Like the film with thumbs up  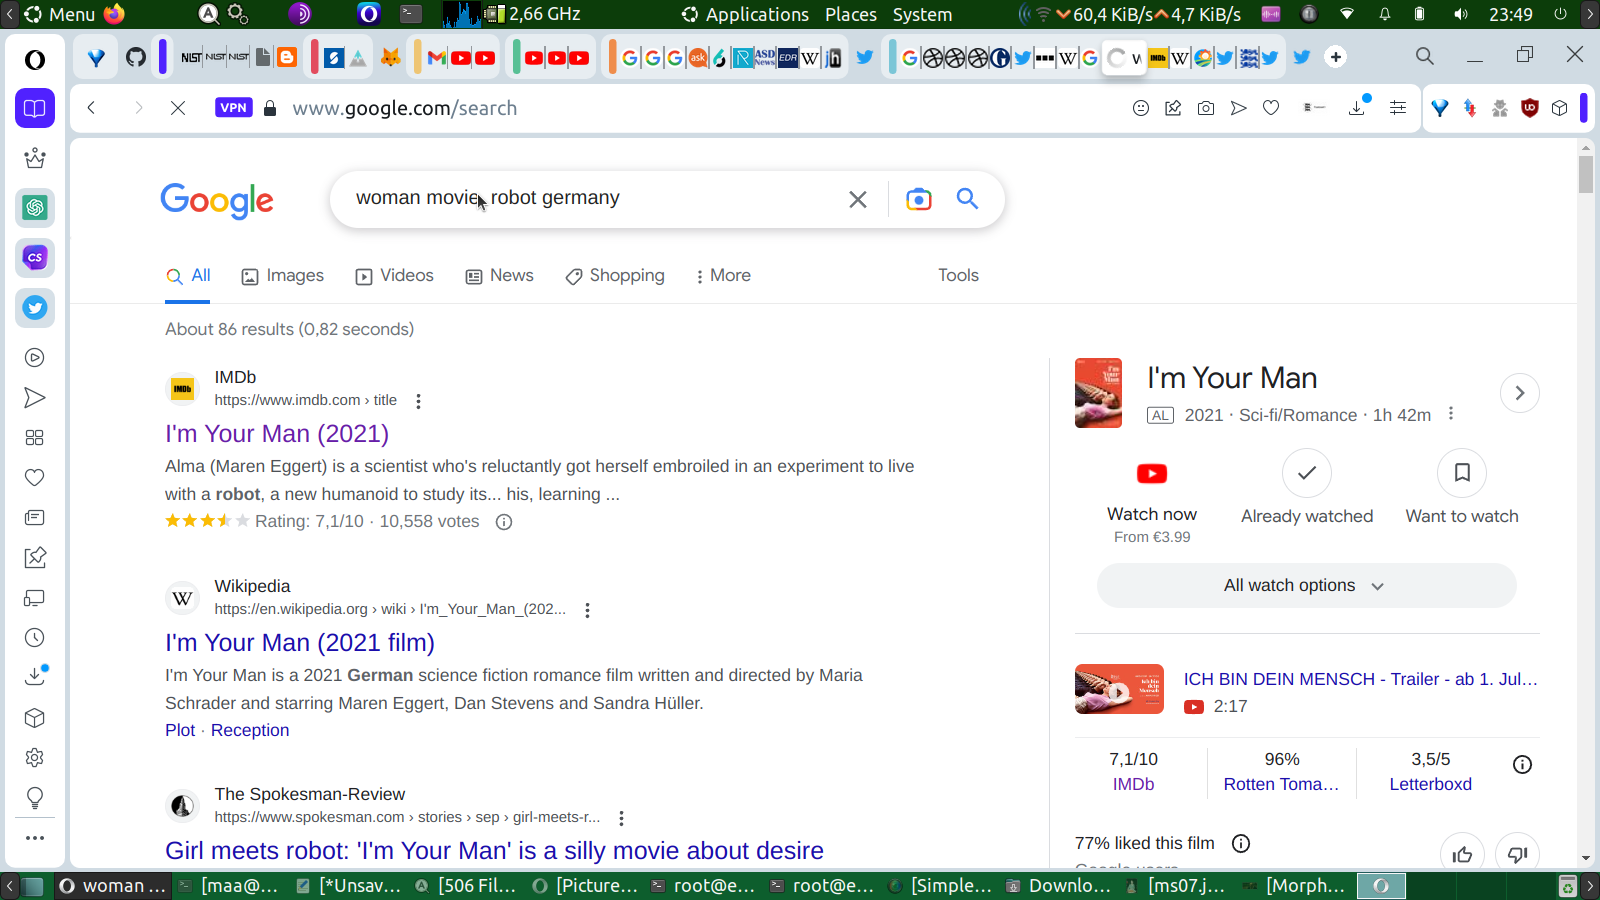(1462, 854)
